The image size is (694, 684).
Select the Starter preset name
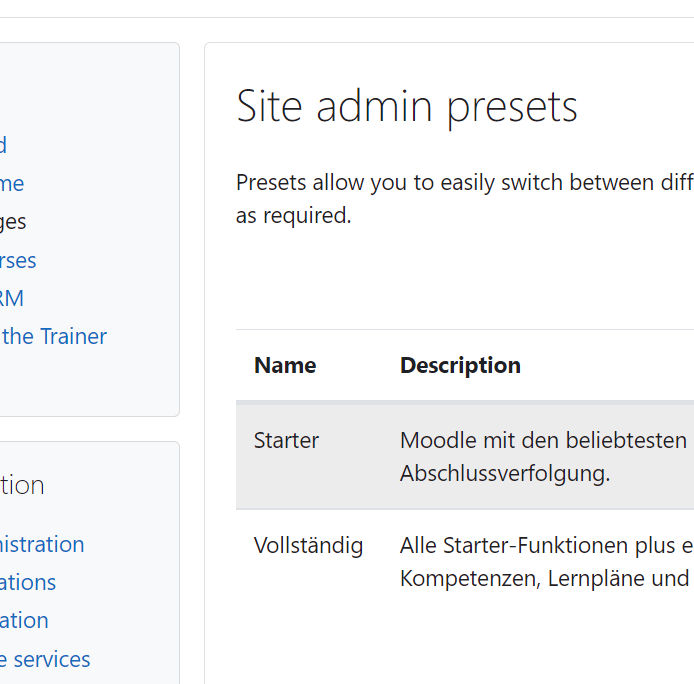[x=286, y=441]
